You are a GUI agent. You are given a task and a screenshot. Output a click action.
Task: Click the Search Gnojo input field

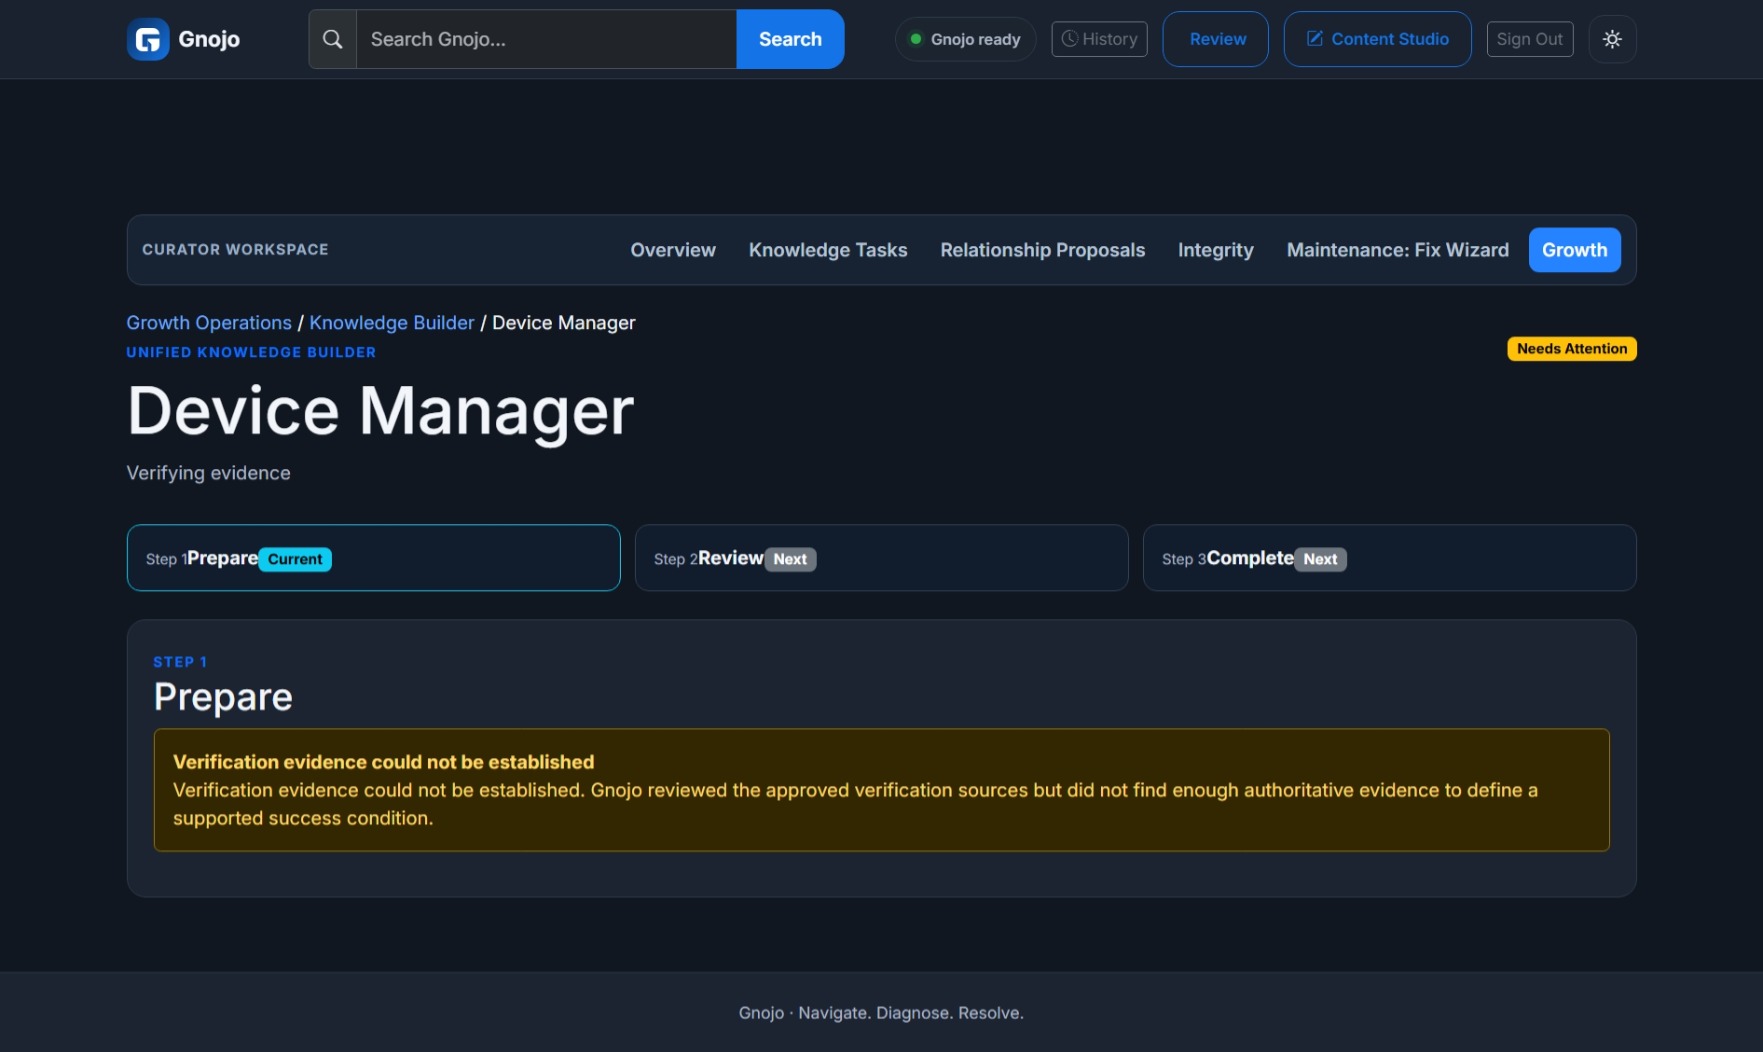tap(546, 39)
